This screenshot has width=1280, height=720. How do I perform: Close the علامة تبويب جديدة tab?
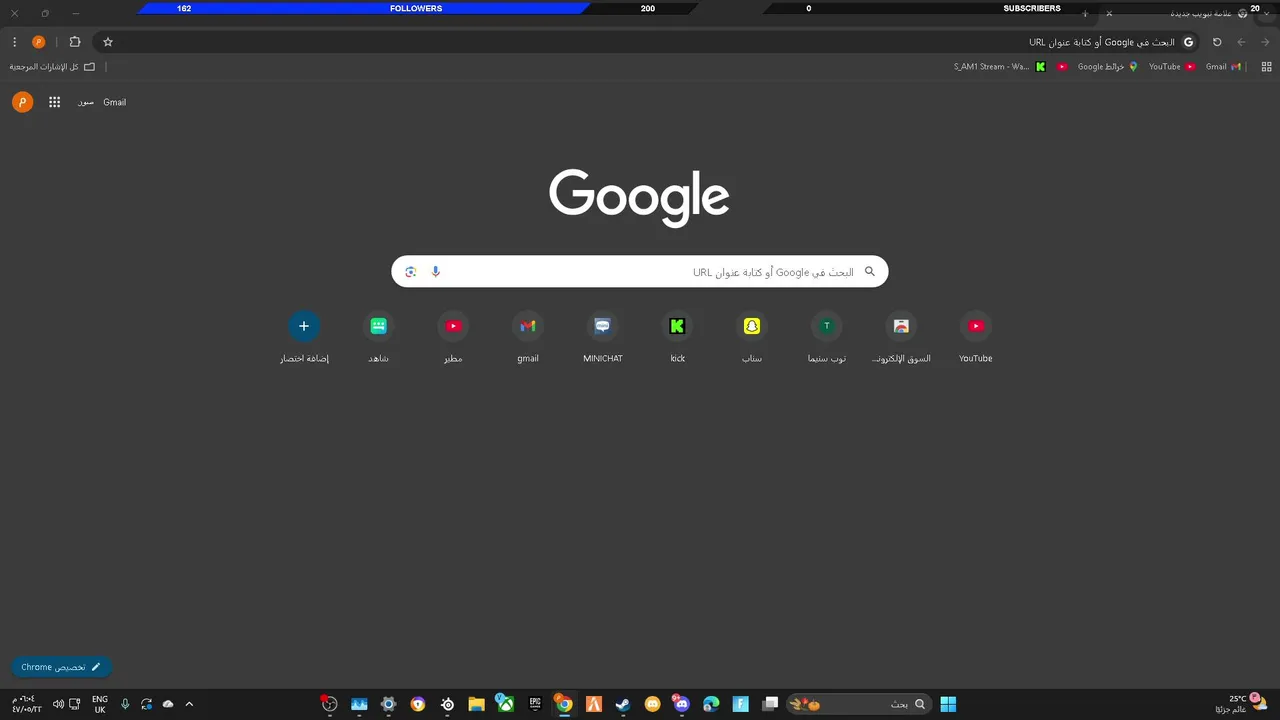(x=1109, y=14)
